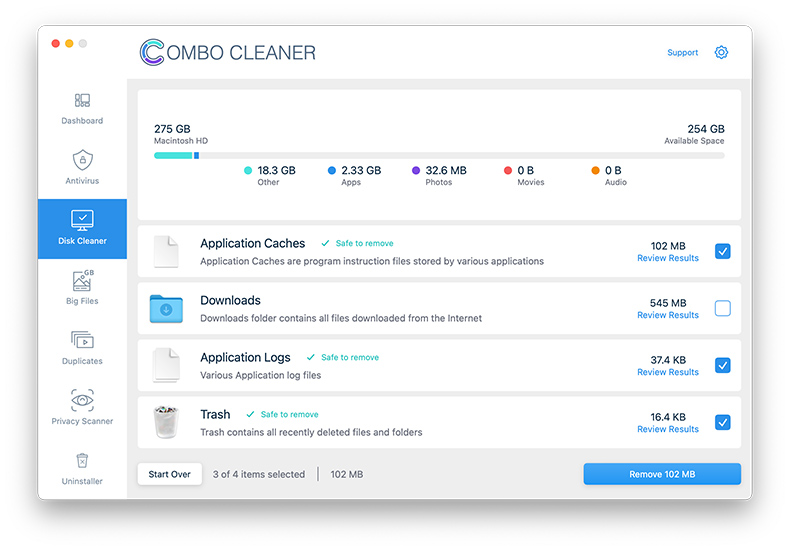Click the Application Caches file icon
The width and height of the screenshot is (790, 550).
(167, 251)
